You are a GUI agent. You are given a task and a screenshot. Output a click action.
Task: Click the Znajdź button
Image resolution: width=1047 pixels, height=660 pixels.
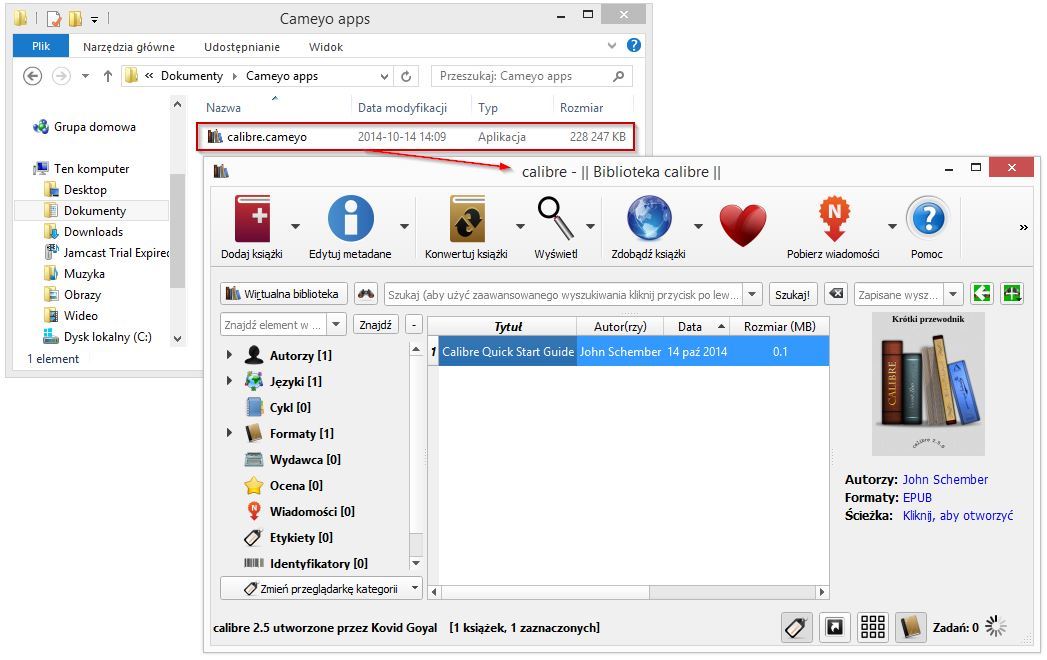[375, 325]
